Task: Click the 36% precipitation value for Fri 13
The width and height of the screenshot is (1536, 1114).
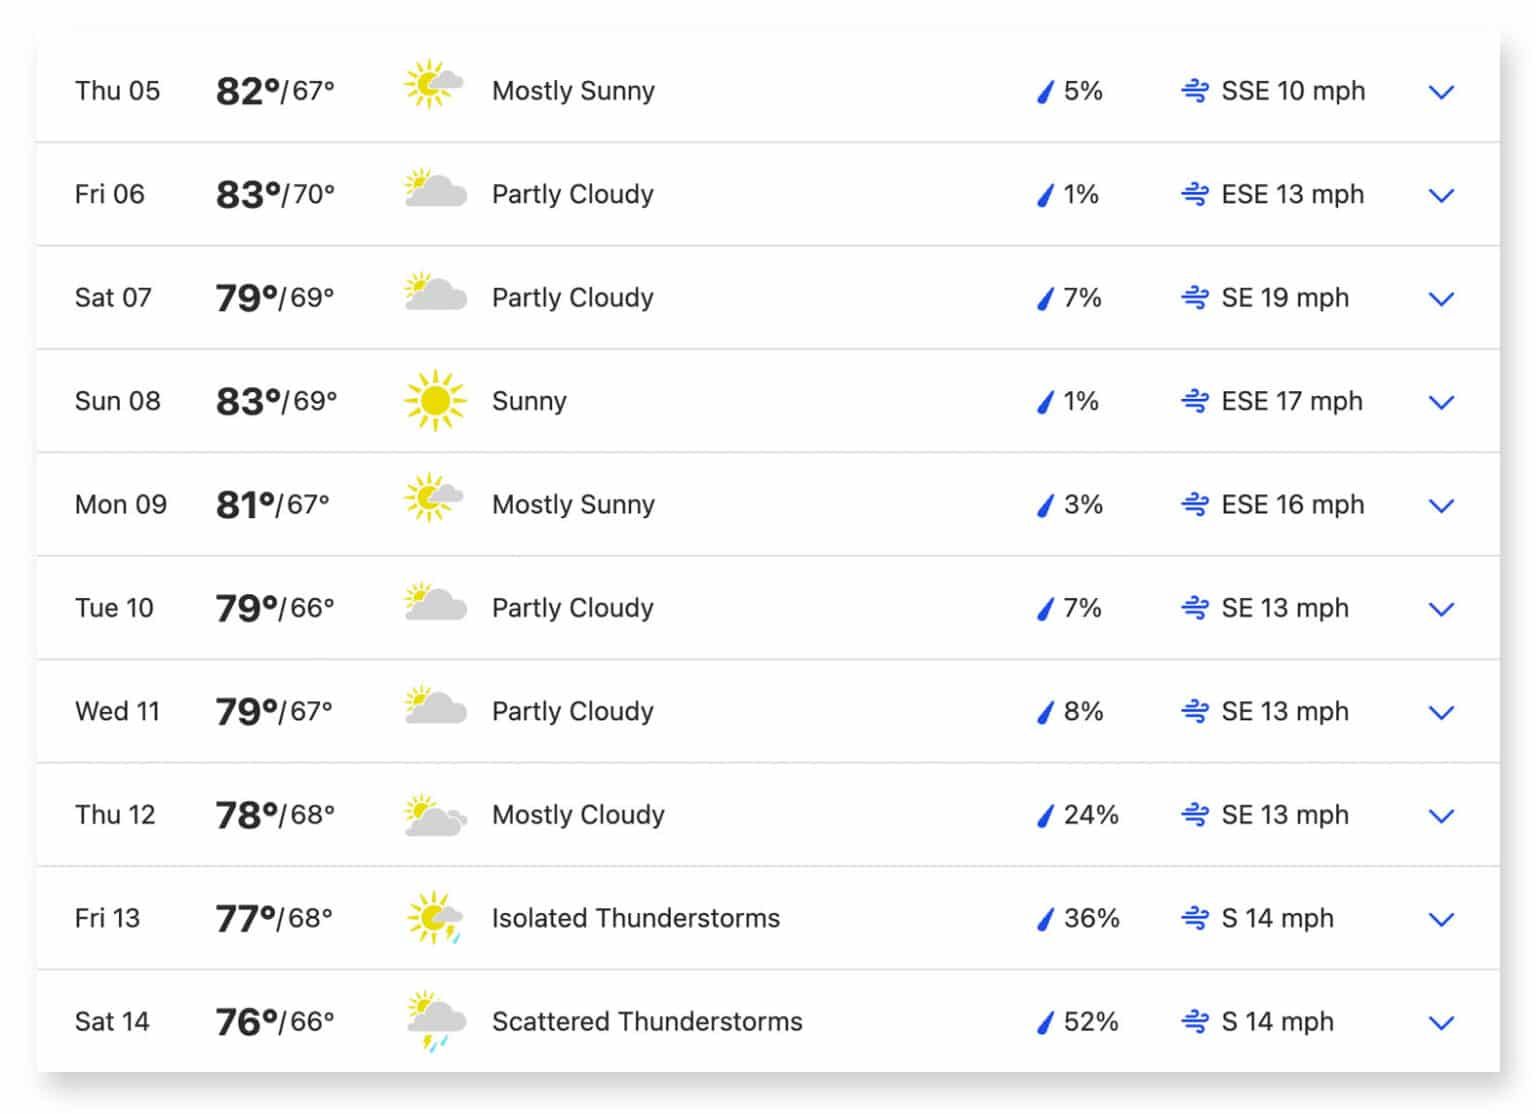Action: coord(1090,917)
